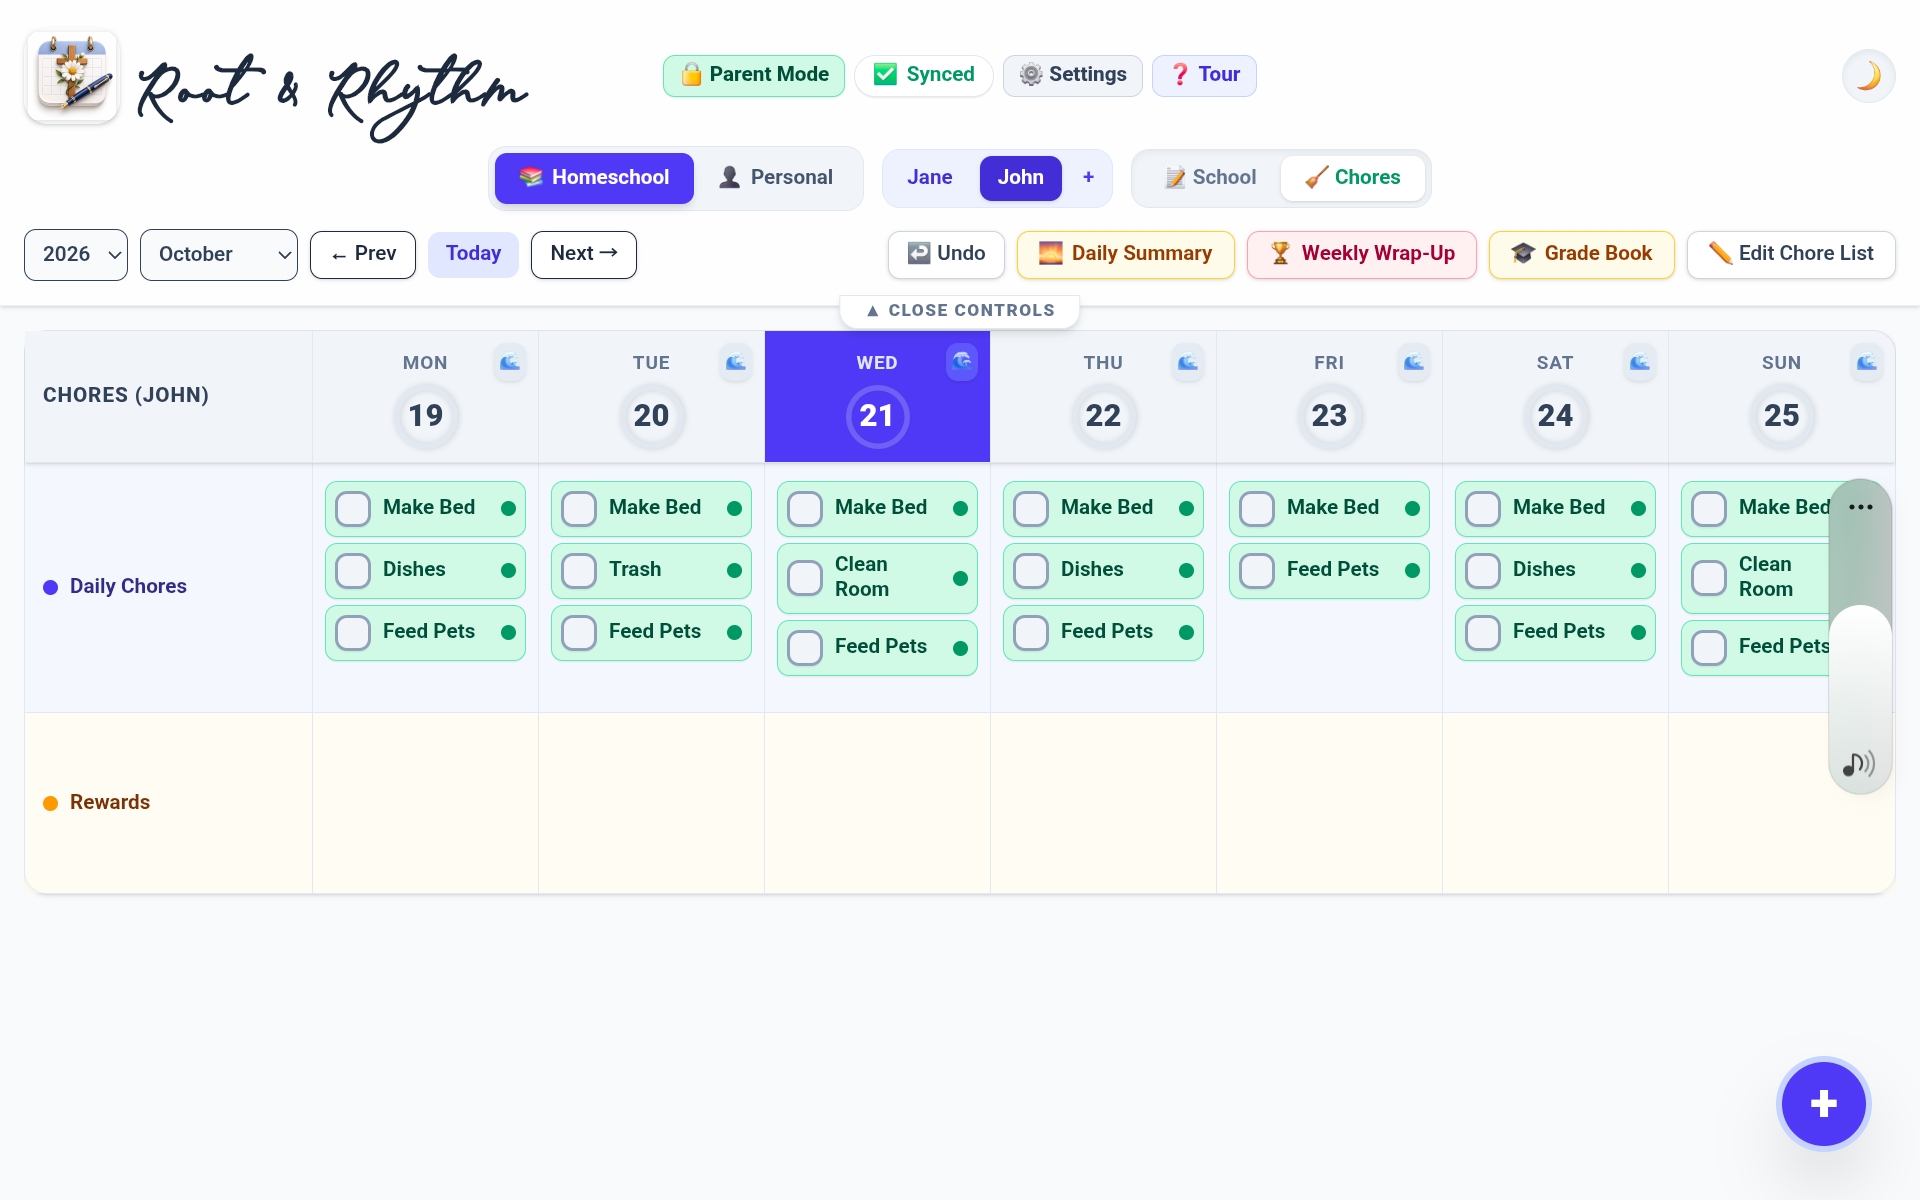Jump to the current week with Today
The image size is (1920, 1200).
473,254
